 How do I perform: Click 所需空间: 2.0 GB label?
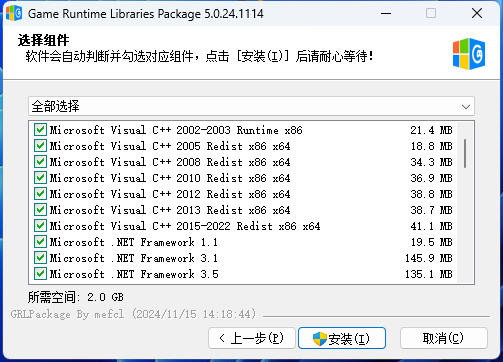pos(76,297)
